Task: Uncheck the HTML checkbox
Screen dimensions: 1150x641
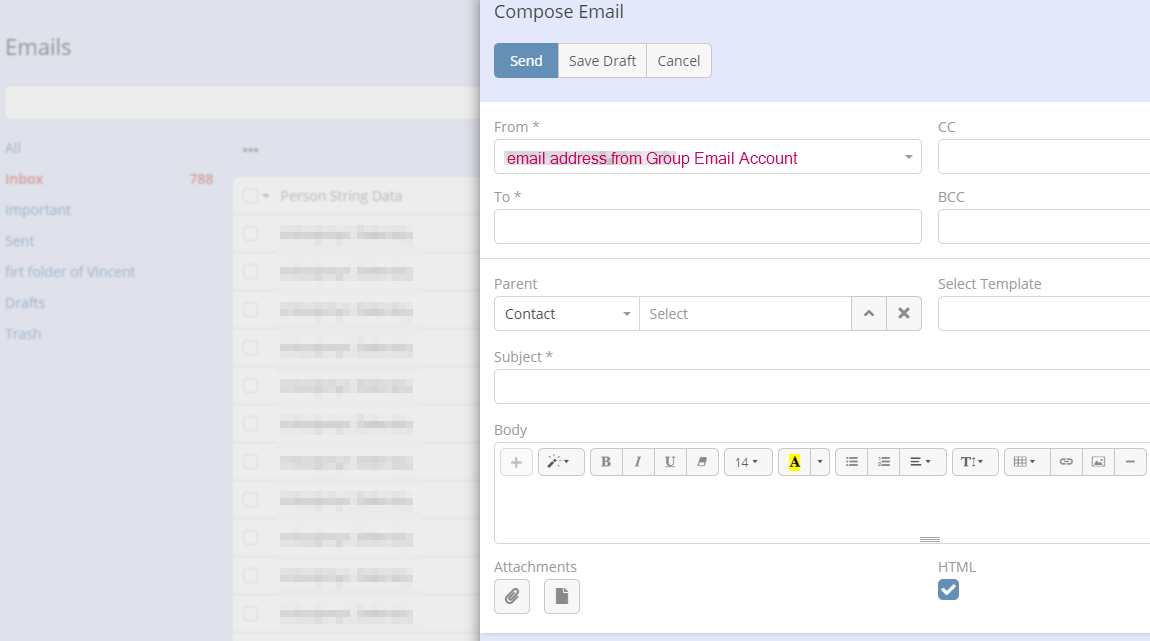Action: pyautogui.click(x=948, y=590)
